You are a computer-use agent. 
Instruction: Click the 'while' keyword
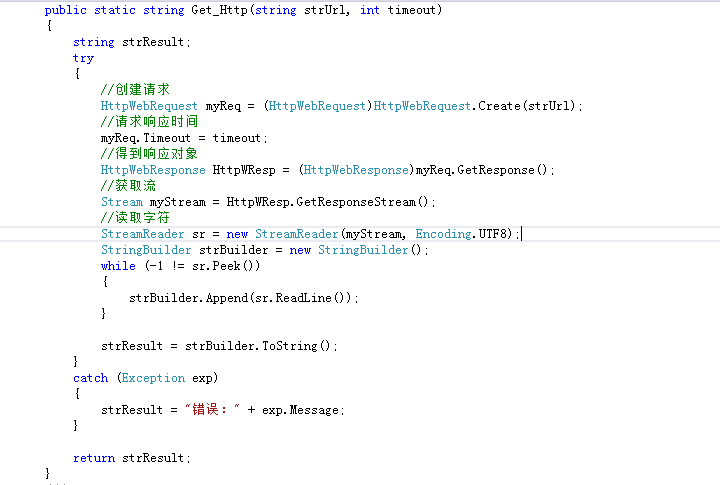pyautogui.click(x=118, y=266)
